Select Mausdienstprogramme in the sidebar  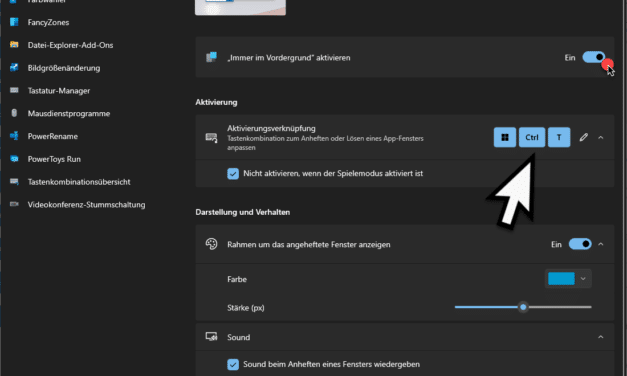pos(69,114)
